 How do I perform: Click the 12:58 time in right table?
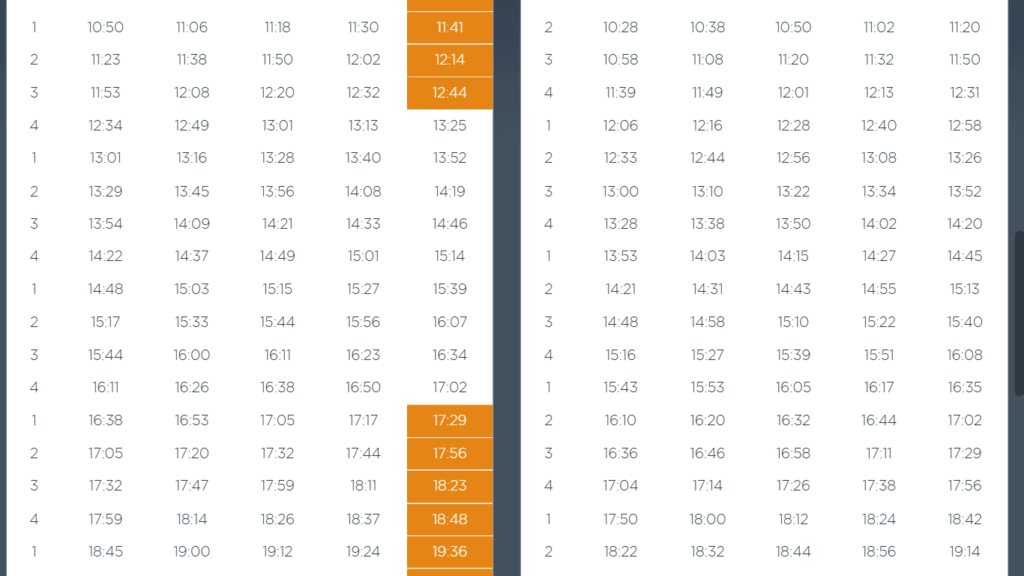click(x=965, y=125)
